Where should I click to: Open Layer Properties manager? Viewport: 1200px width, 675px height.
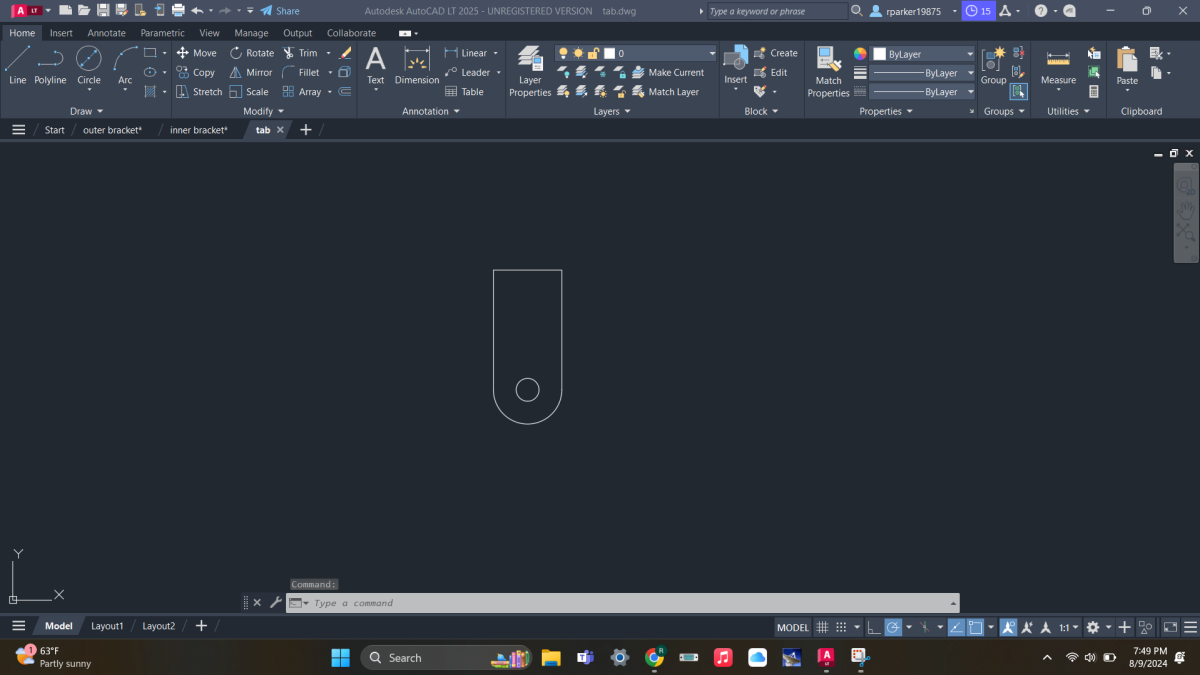tap(530, 70)
